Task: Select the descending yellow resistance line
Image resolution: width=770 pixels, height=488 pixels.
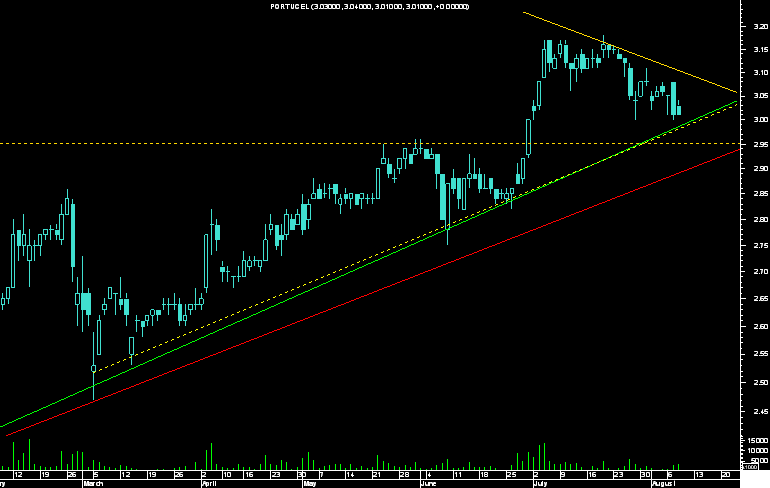Action: point(631,52)
